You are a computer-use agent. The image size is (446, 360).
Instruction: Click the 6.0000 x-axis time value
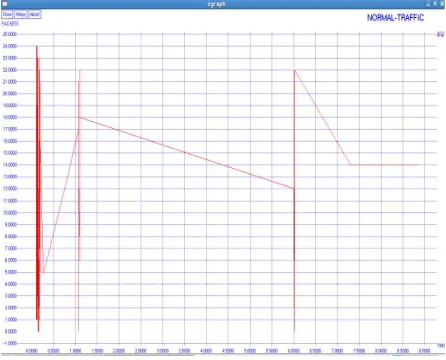(293, 351)
